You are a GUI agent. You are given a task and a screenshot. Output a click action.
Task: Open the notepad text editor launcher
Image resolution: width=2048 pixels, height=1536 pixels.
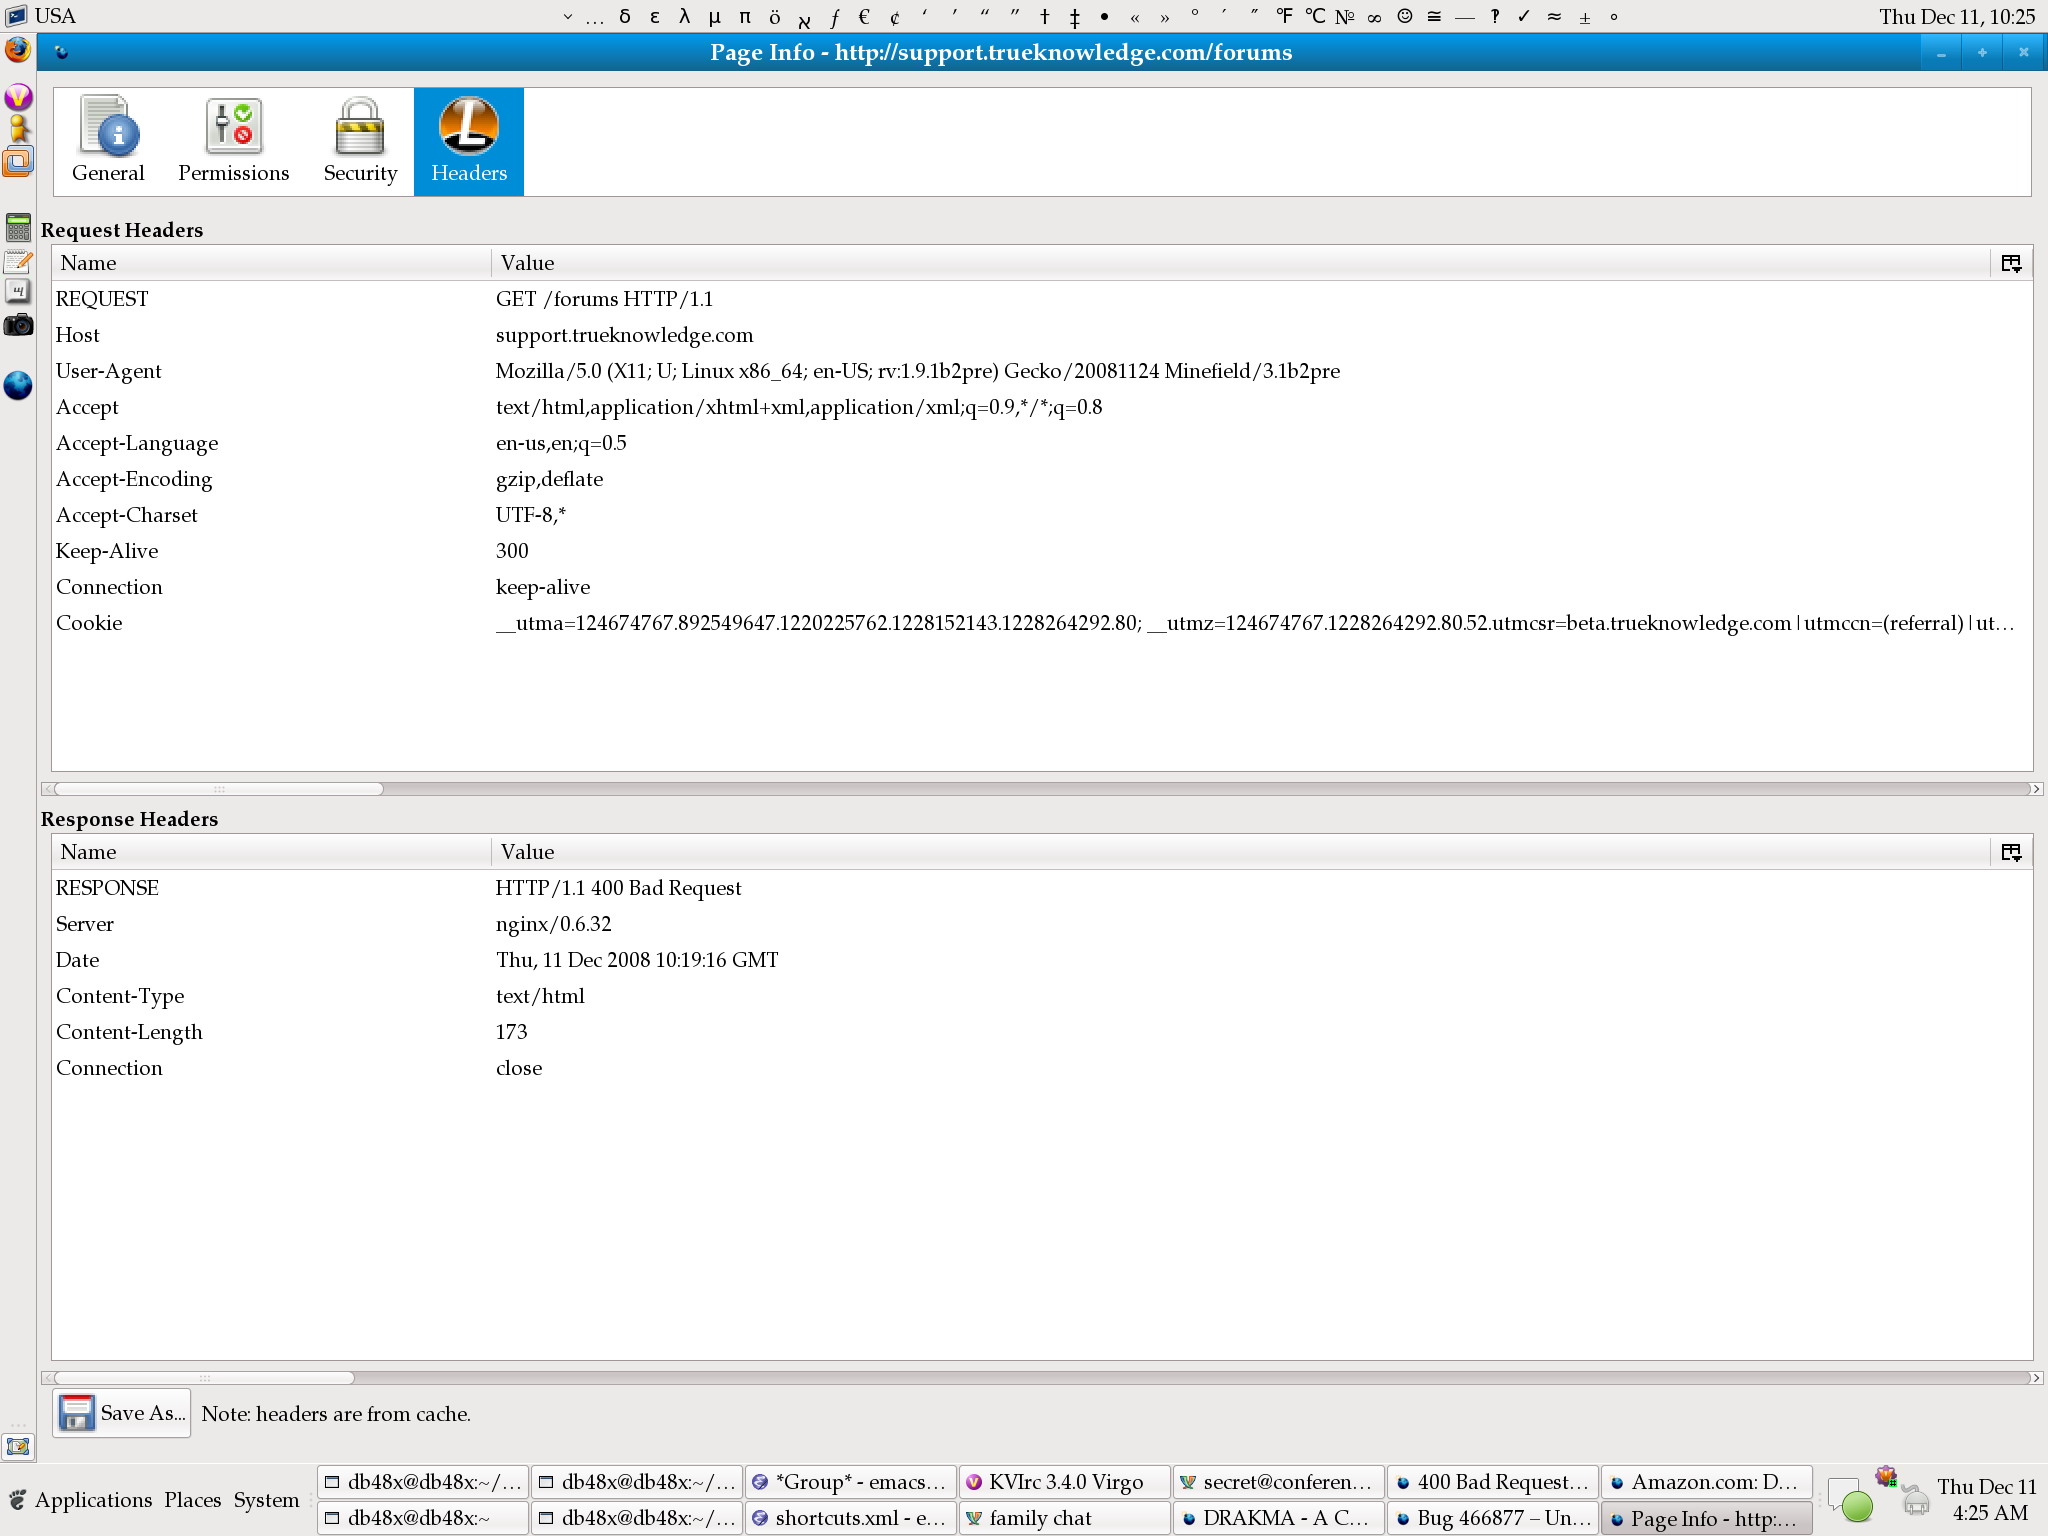[18, 262]
